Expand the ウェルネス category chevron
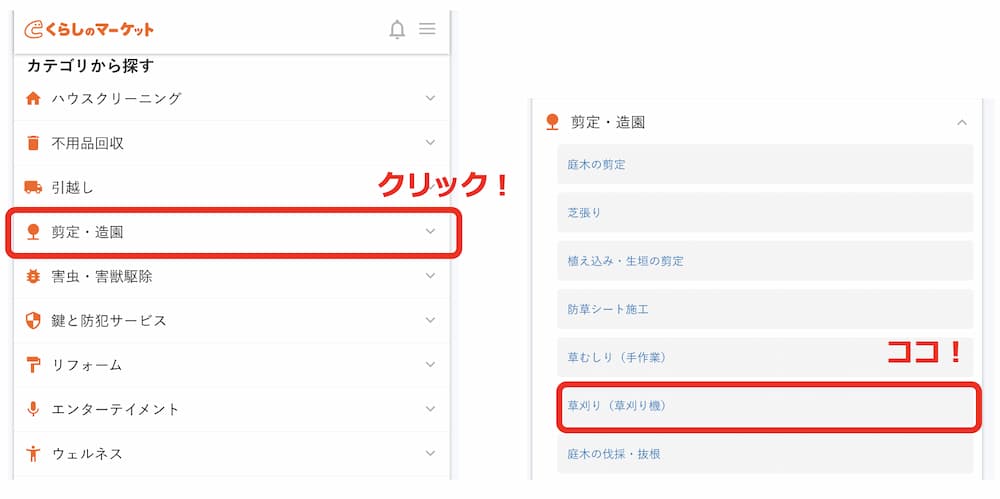Image resolution: width=1000 pixels, height=499 pixels. tap(430, 453)
